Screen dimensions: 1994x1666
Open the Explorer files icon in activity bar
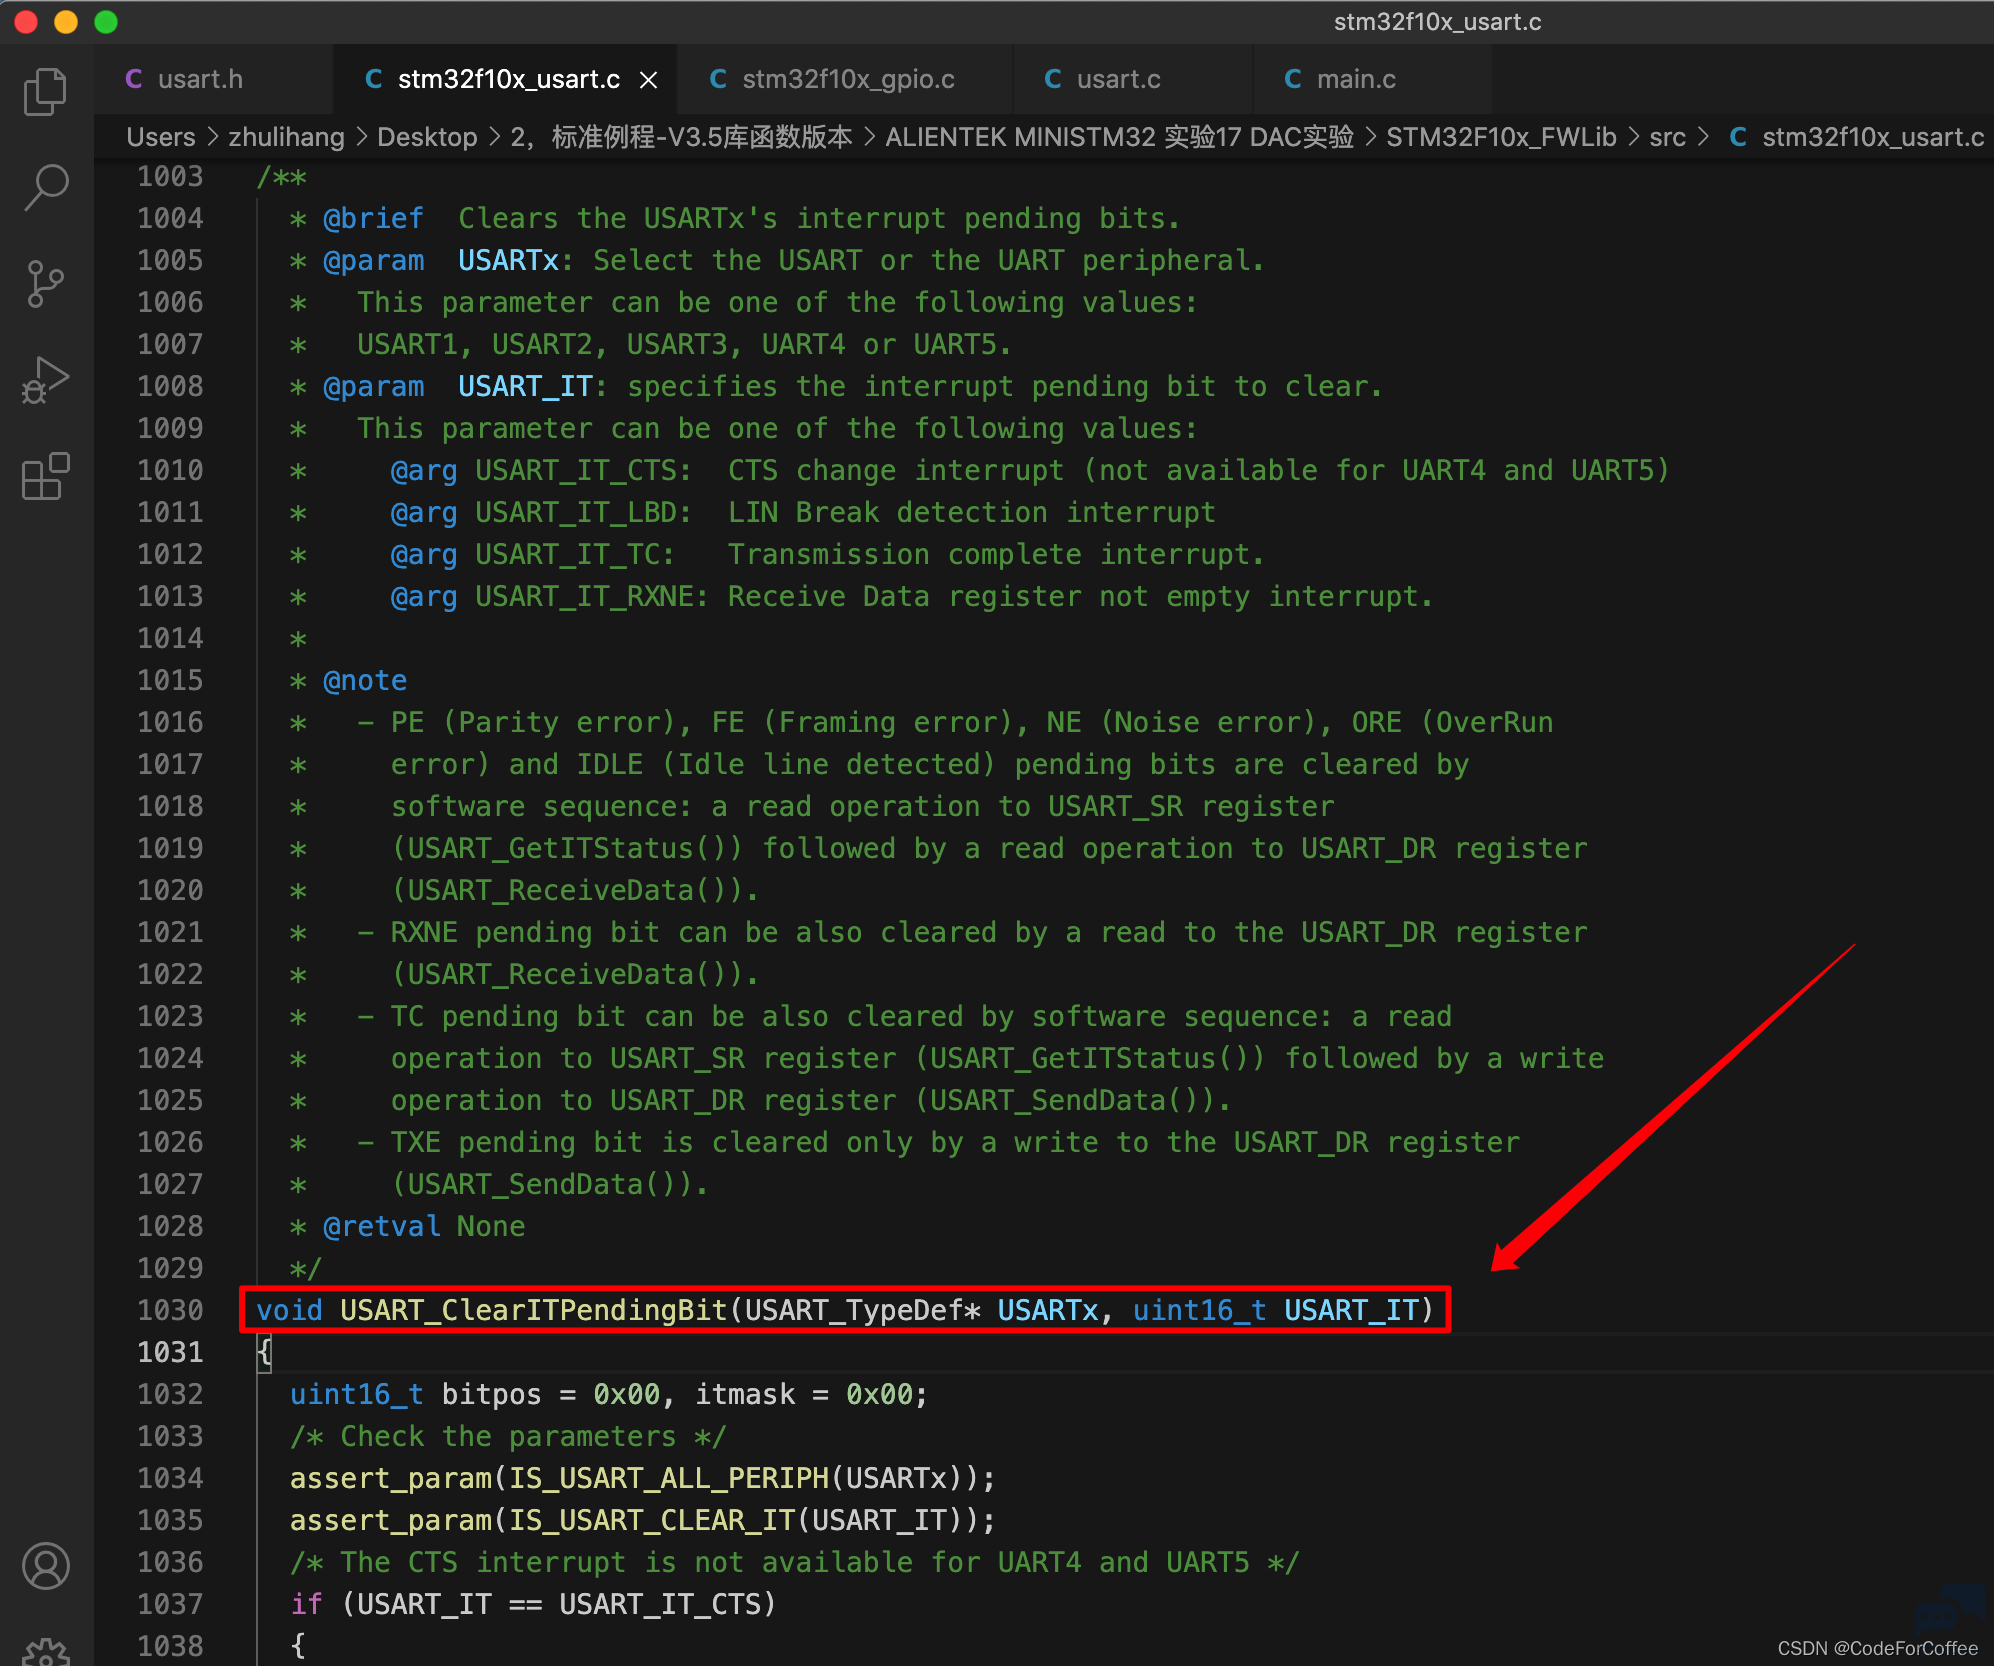pos(46,91)
